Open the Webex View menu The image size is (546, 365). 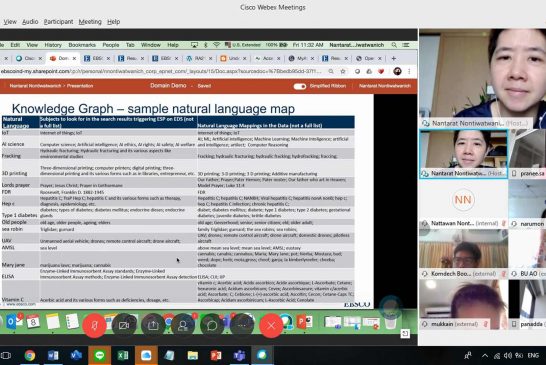point(10,22)
